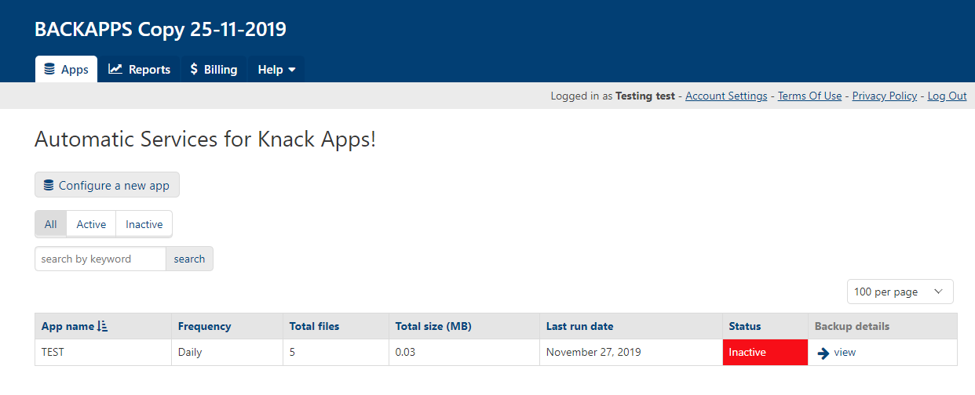Sort by Last run date column header
This screenshot has height=395, width=975.
coord(580,326)
